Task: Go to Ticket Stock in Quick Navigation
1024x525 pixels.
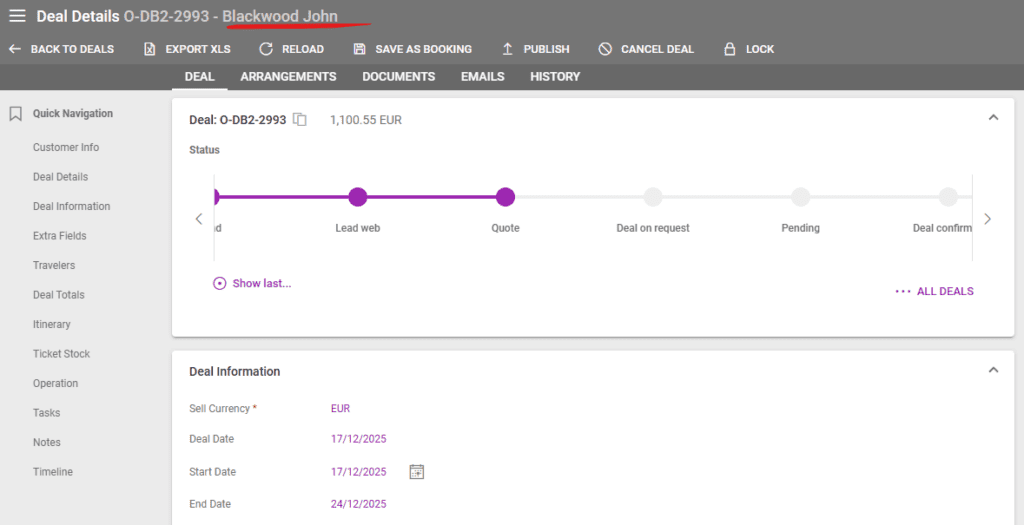Action: (x=61, y=354)
